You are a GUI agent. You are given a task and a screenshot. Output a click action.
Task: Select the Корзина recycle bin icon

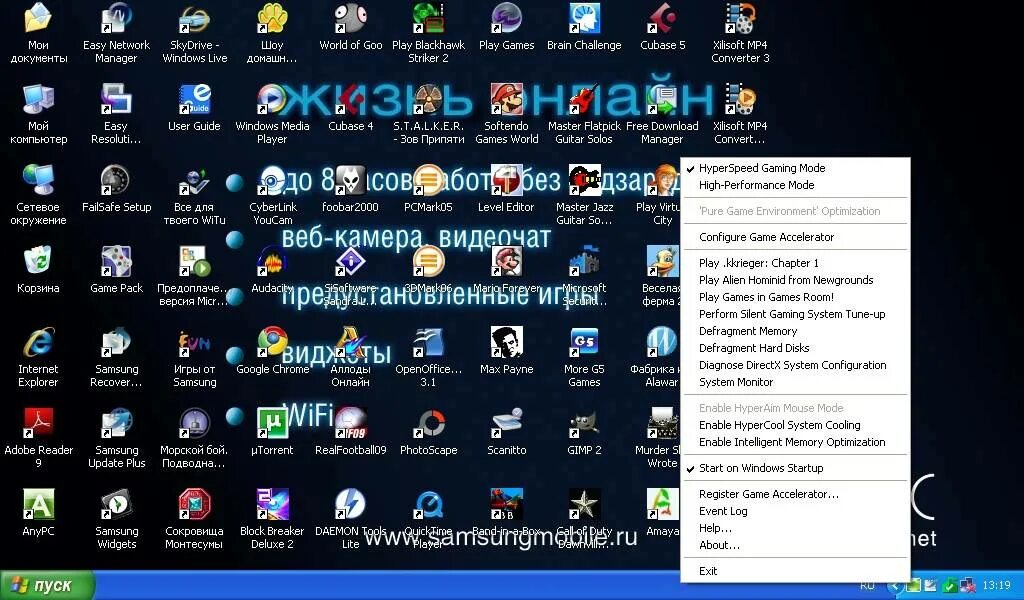coord(39,262)
